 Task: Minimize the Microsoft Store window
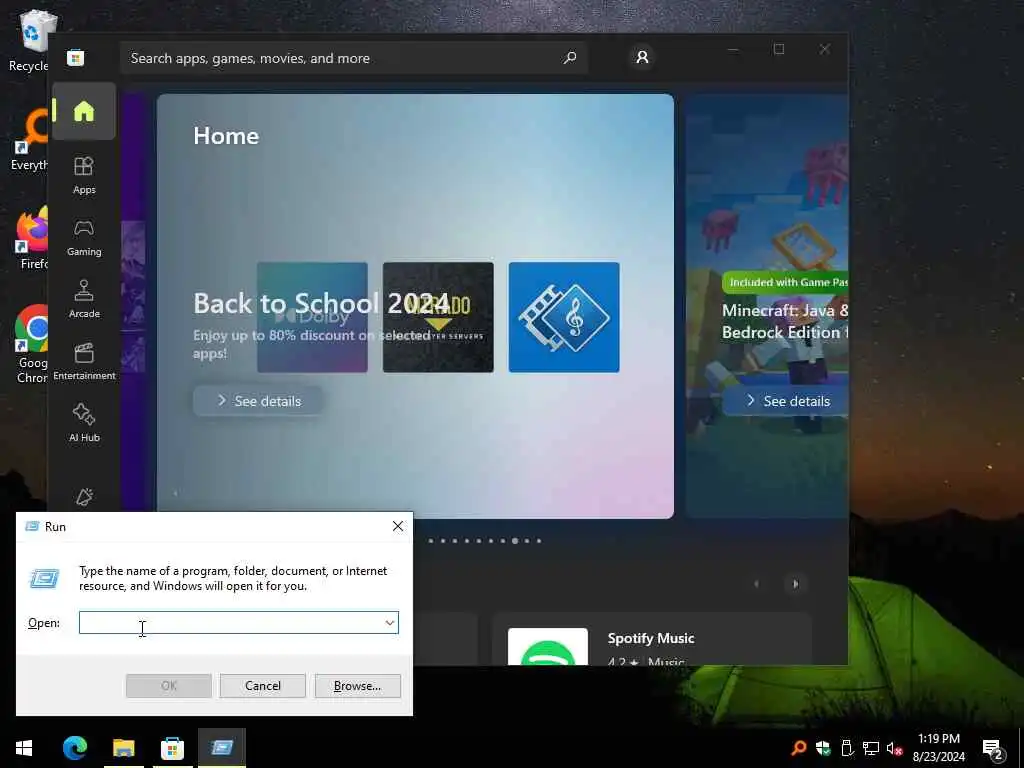coord(733,50)
